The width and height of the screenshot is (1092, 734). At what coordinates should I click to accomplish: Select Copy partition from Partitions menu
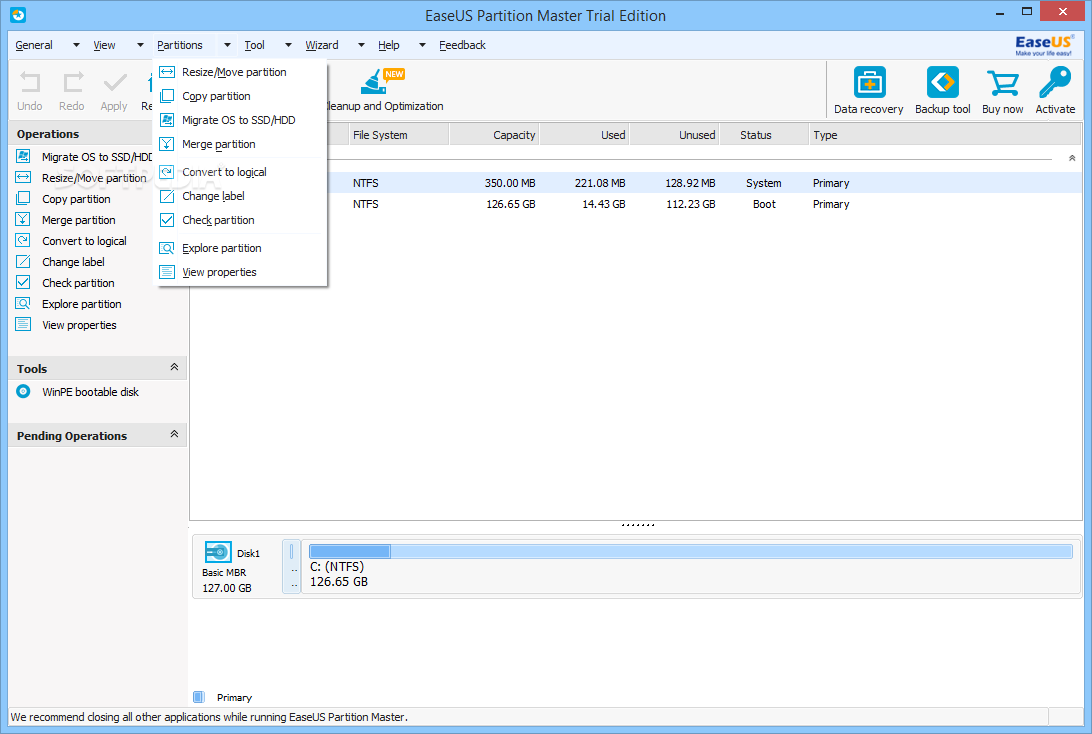pos(240,96)
